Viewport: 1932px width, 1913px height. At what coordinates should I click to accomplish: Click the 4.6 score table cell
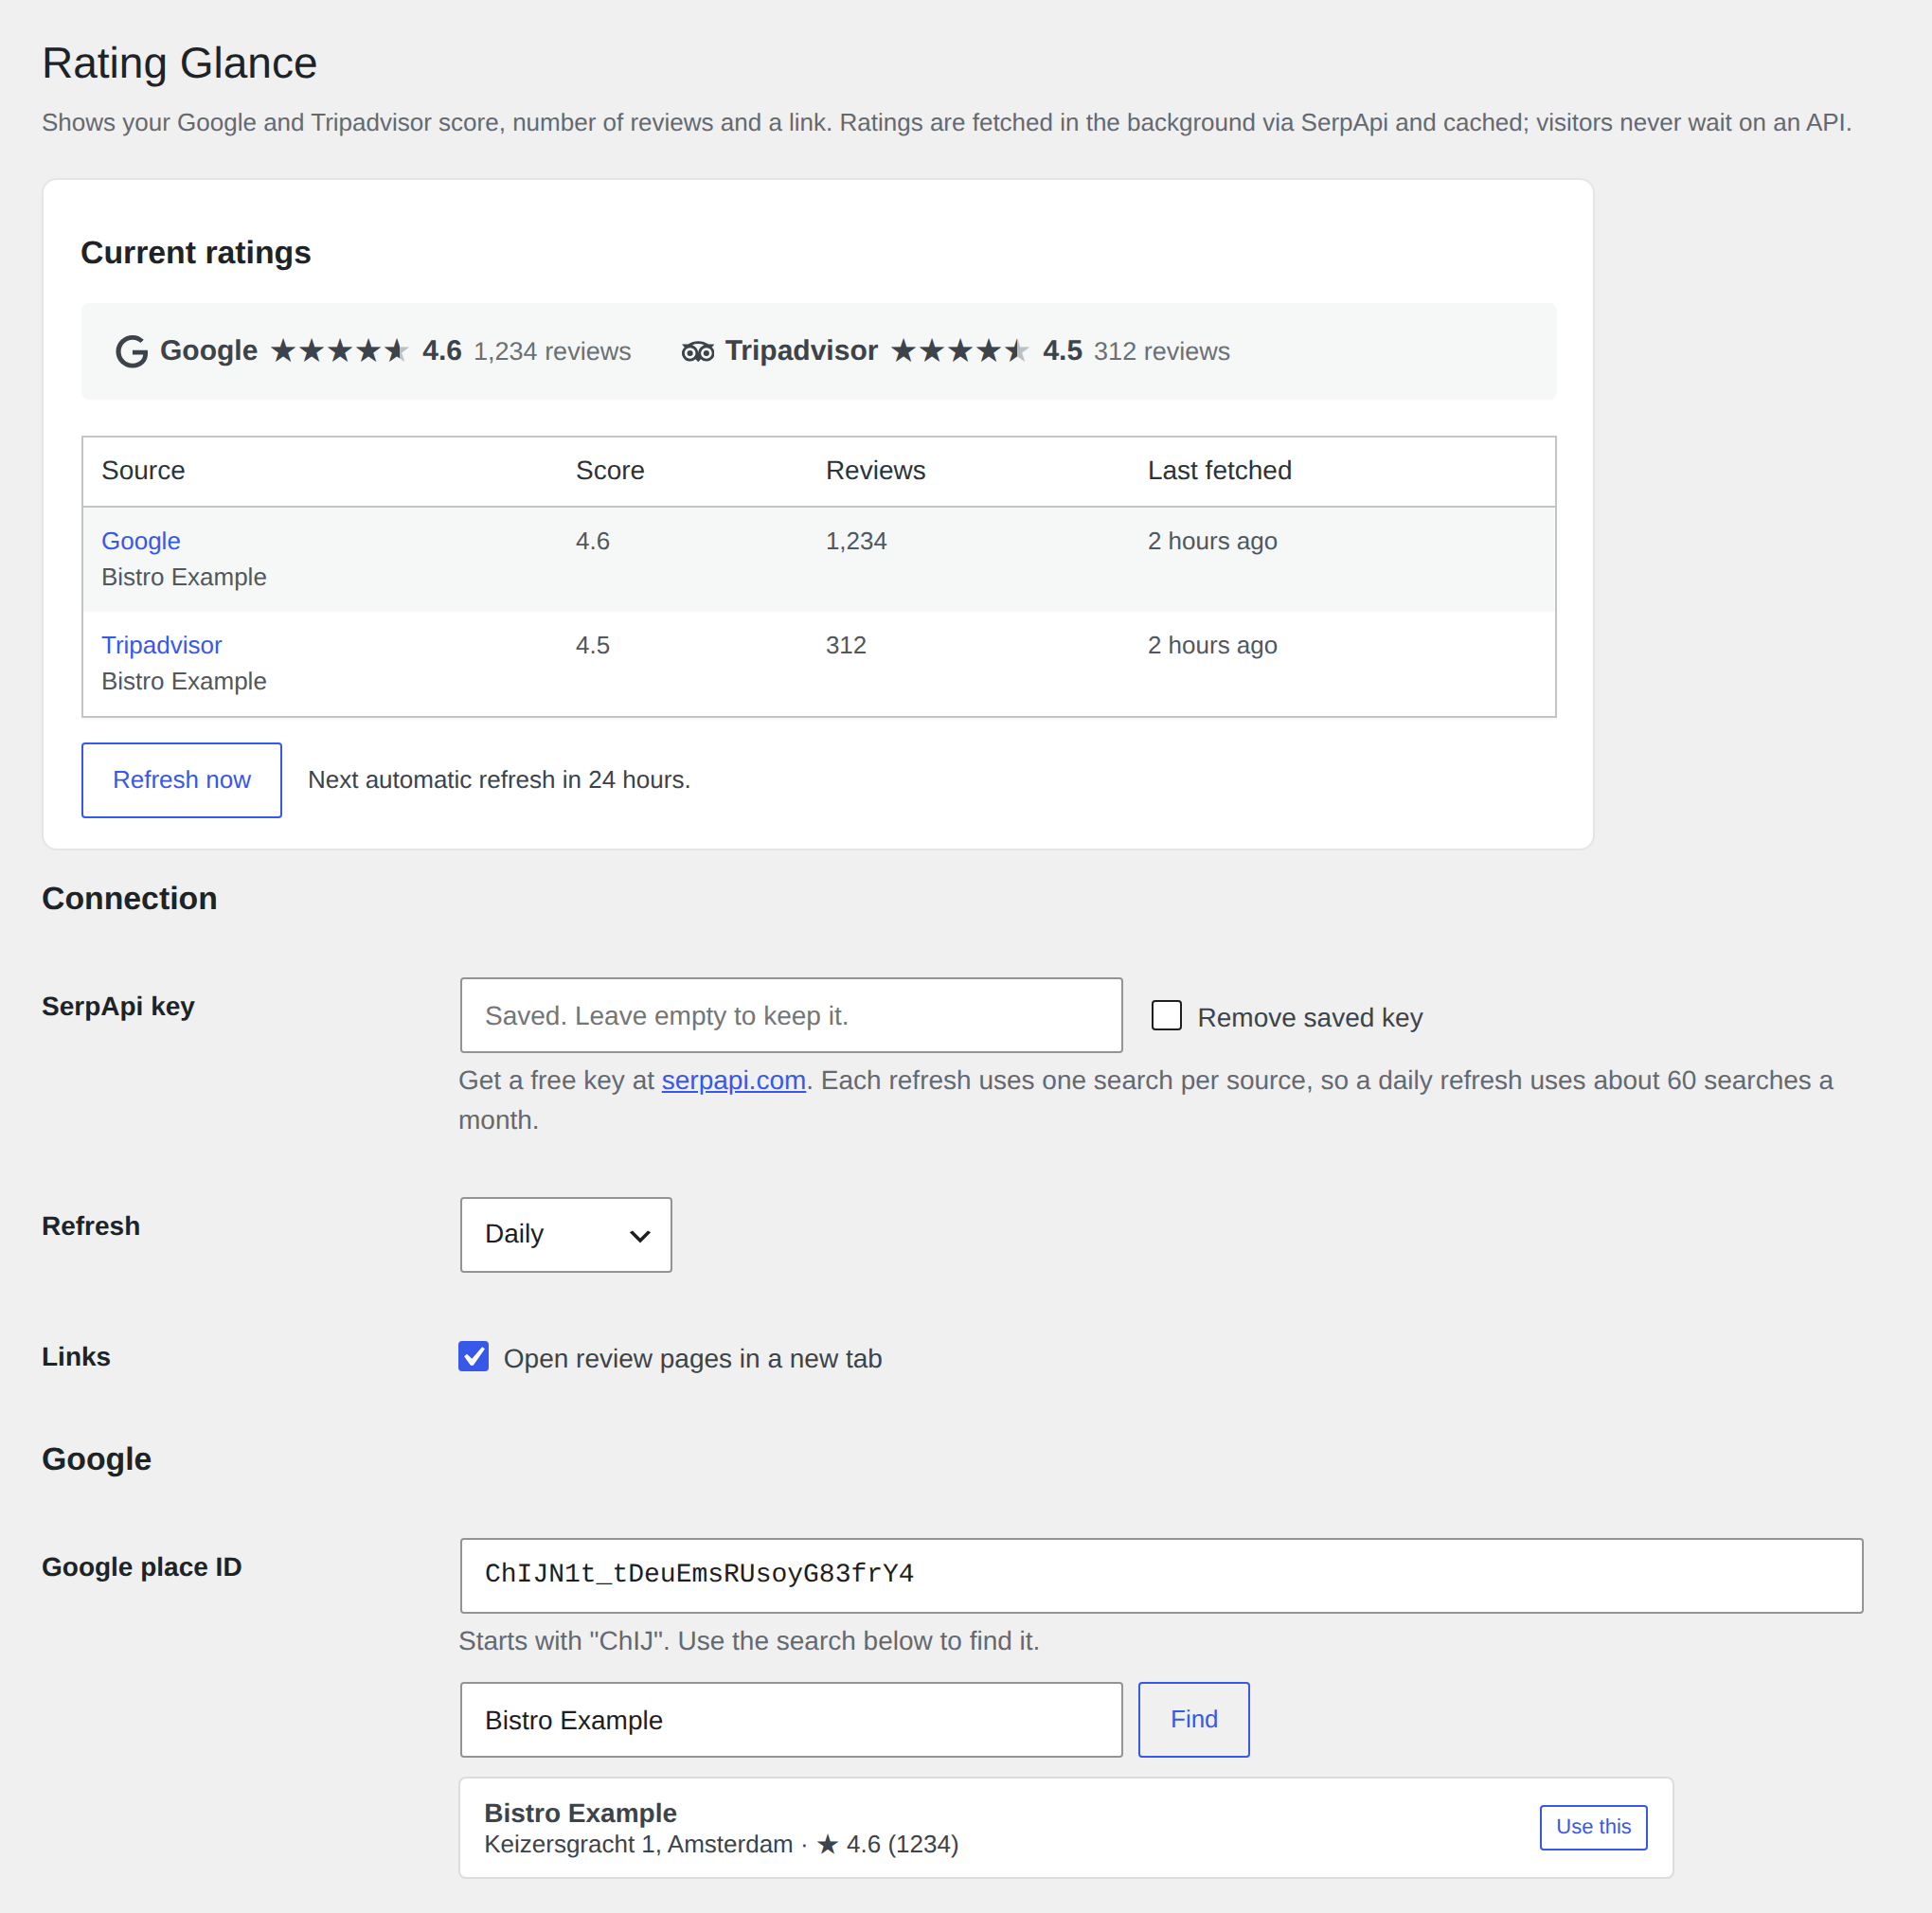592,541
